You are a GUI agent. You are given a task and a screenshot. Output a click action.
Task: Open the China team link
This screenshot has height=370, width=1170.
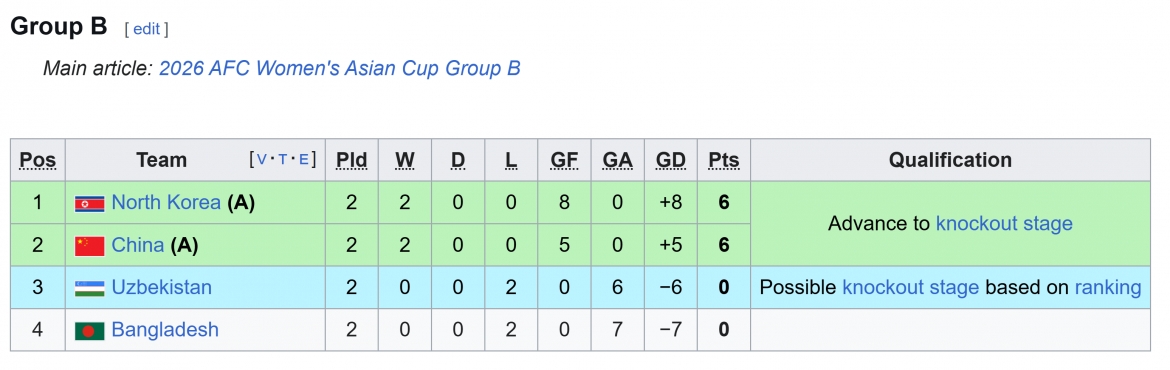tap(137, 245)
